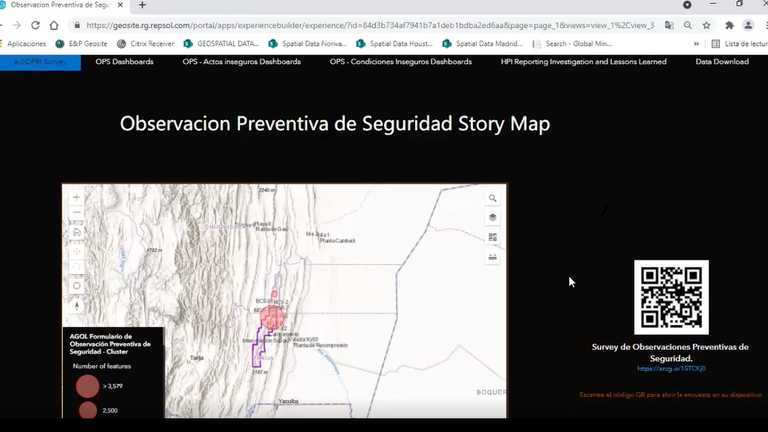The image size is (768, 432).
Task: Click the large red cluster circle on map
Action: click(x=273, y=318)
